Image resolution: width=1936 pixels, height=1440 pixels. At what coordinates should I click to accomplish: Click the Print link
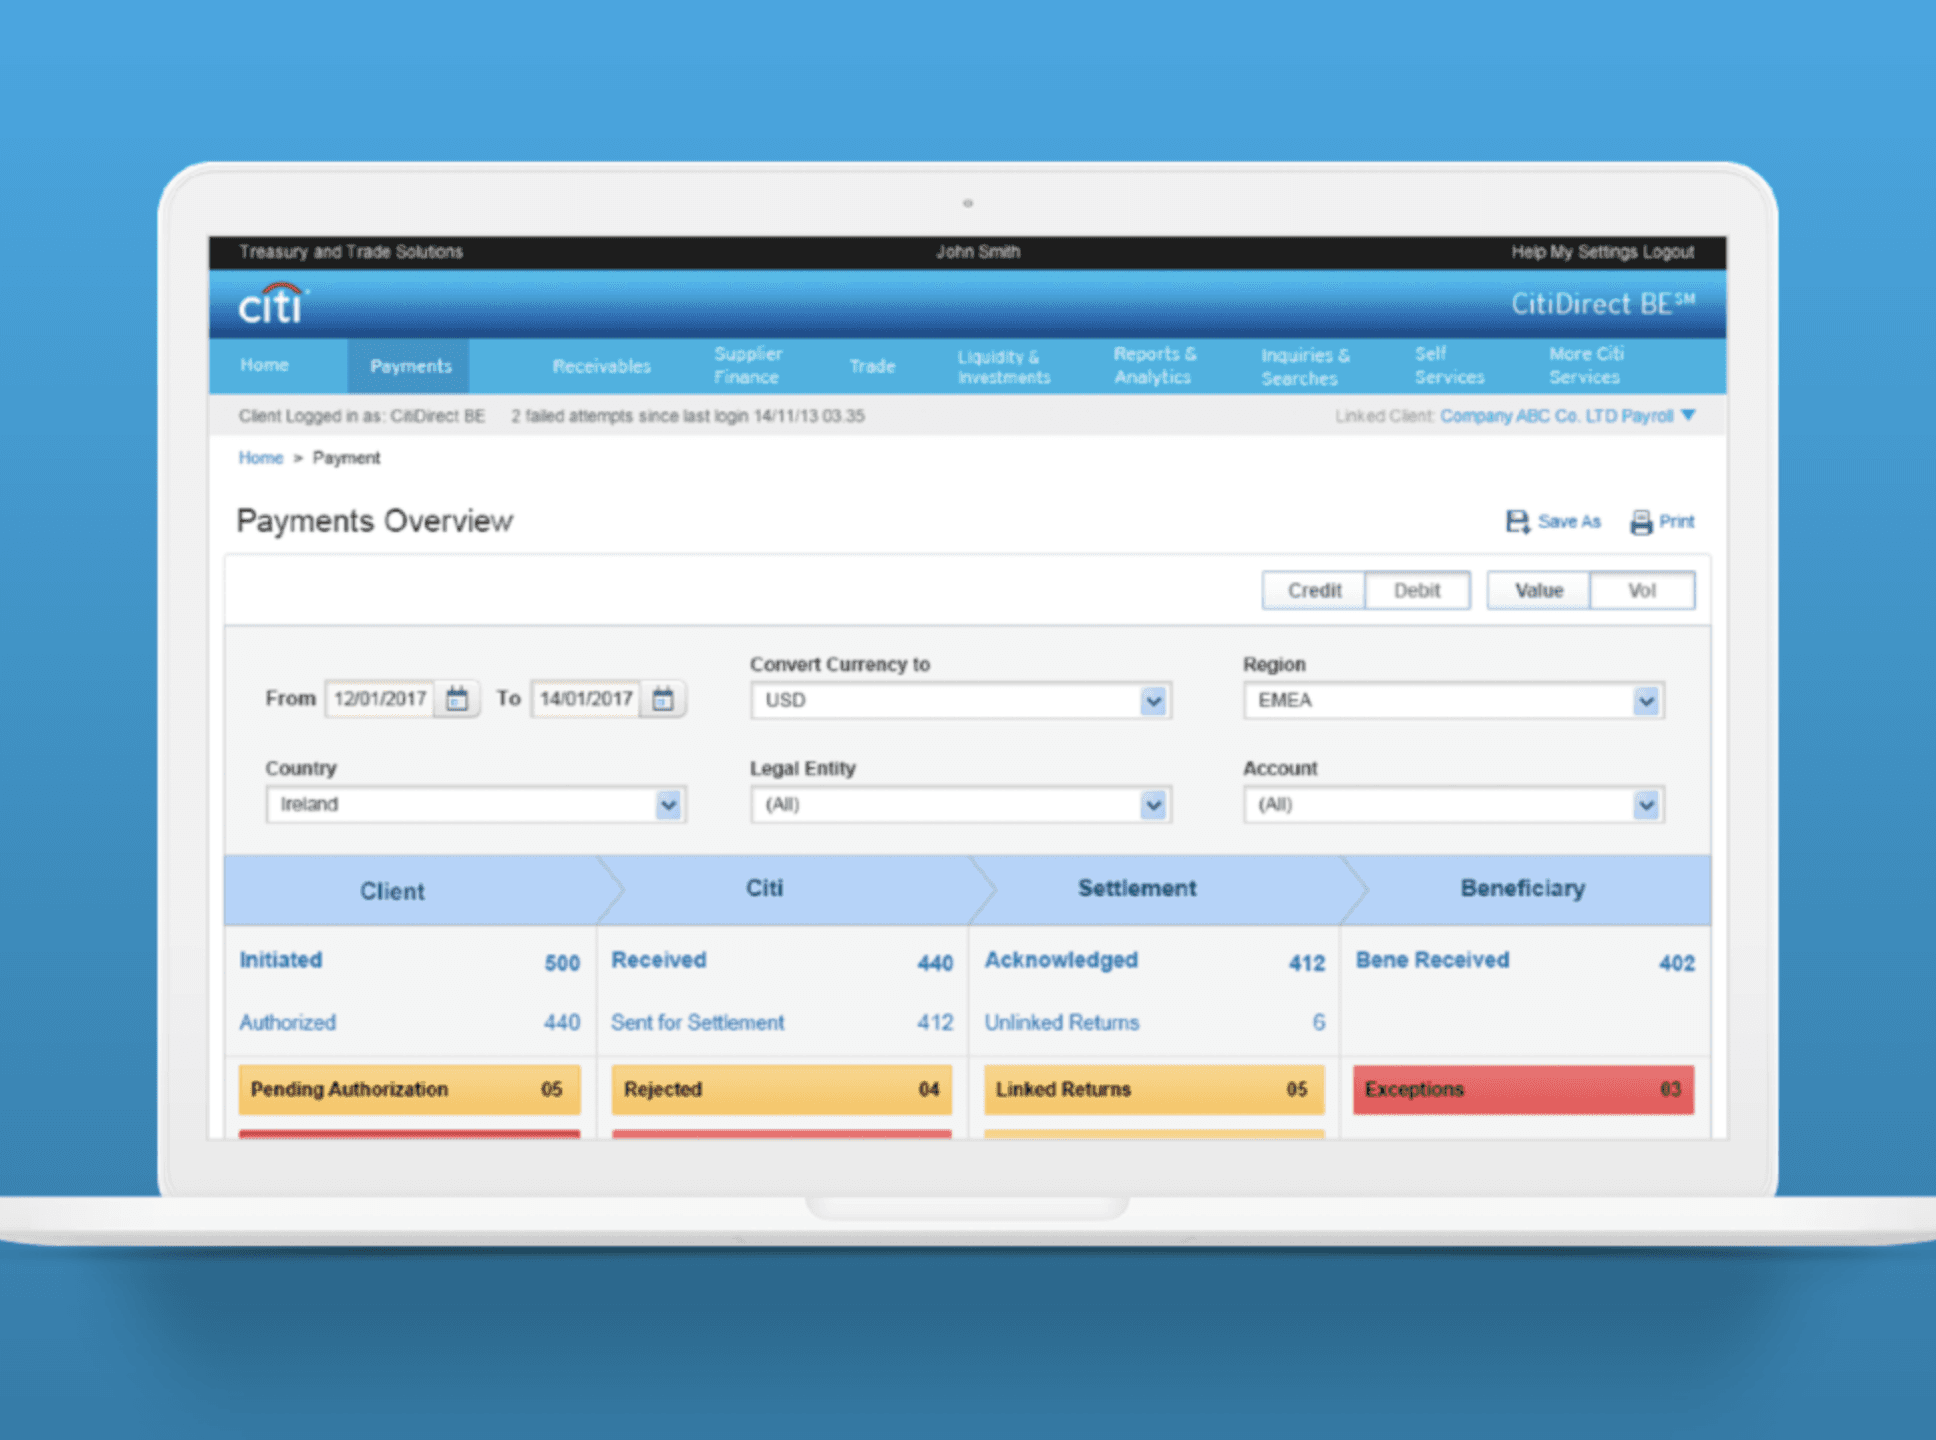pos(1676,521)
